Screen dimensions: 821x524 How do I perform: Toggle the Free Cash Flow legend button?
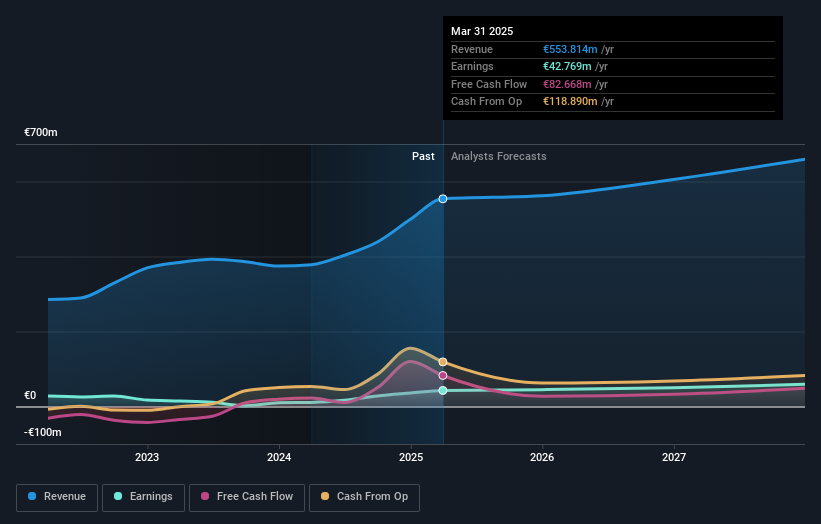(247, 497)
